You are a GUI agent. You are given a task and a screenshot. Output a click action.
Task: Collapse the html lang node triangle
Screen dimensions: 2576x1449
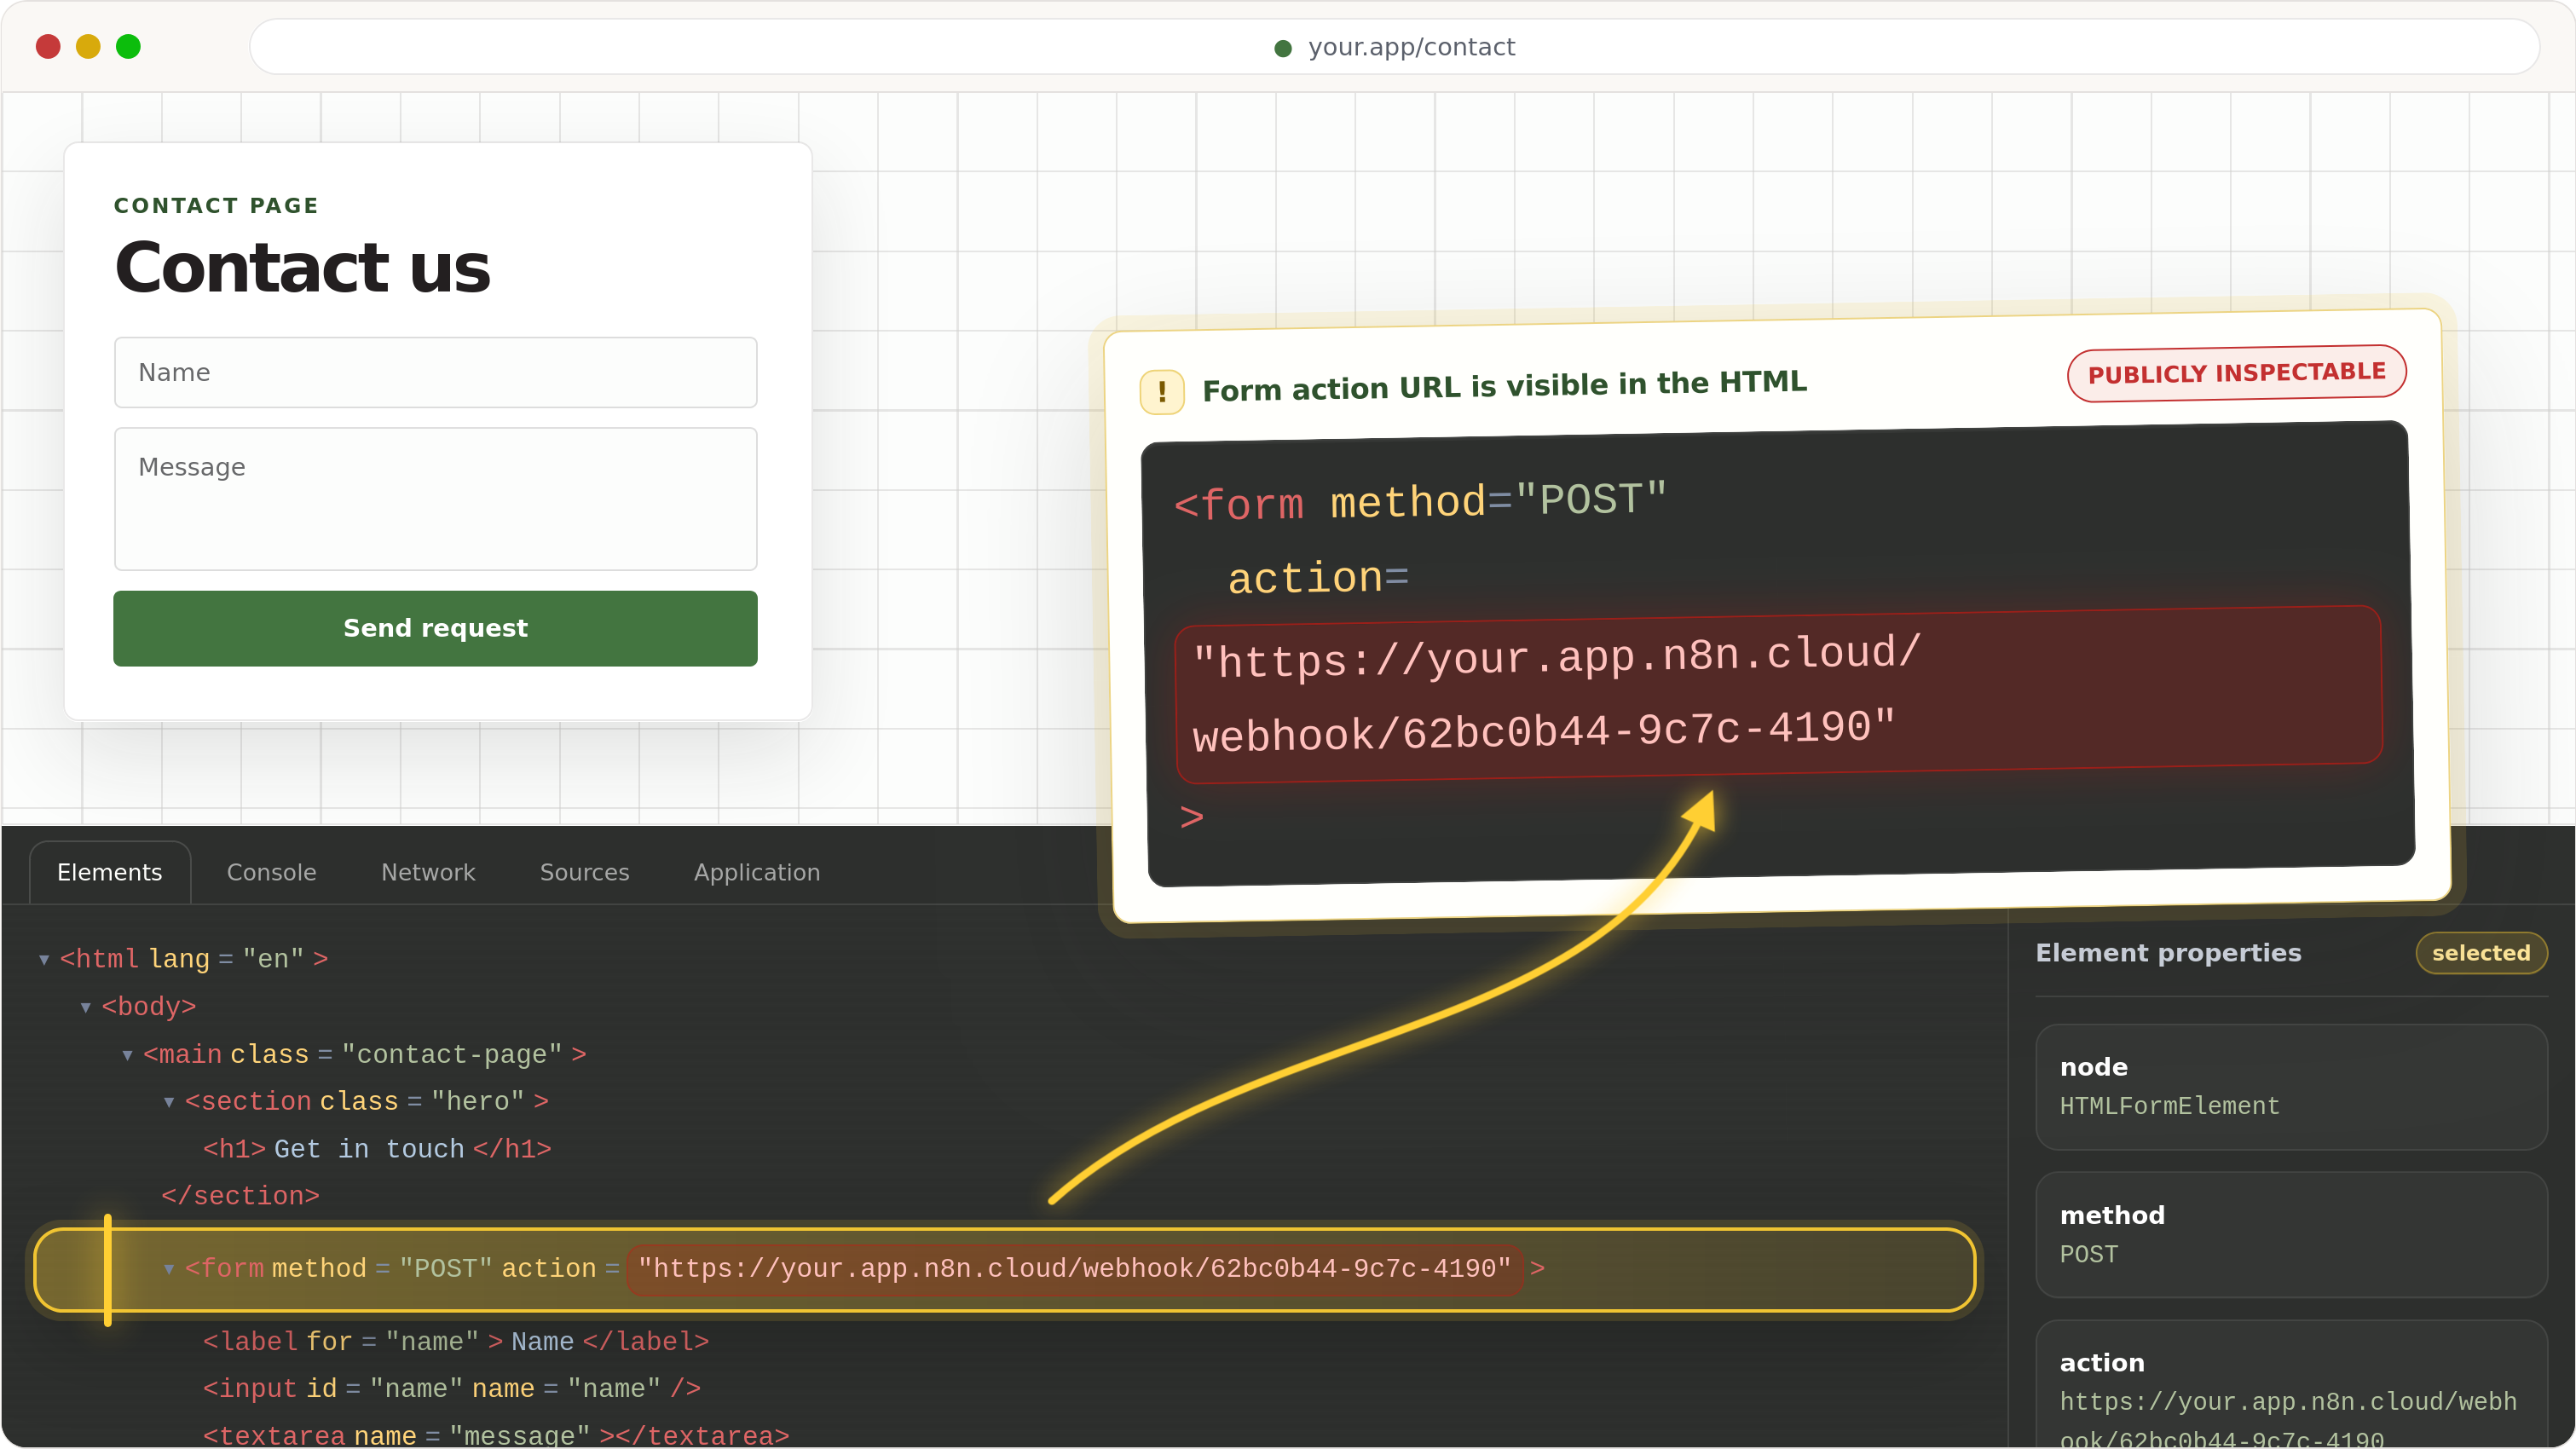point(44,960)
